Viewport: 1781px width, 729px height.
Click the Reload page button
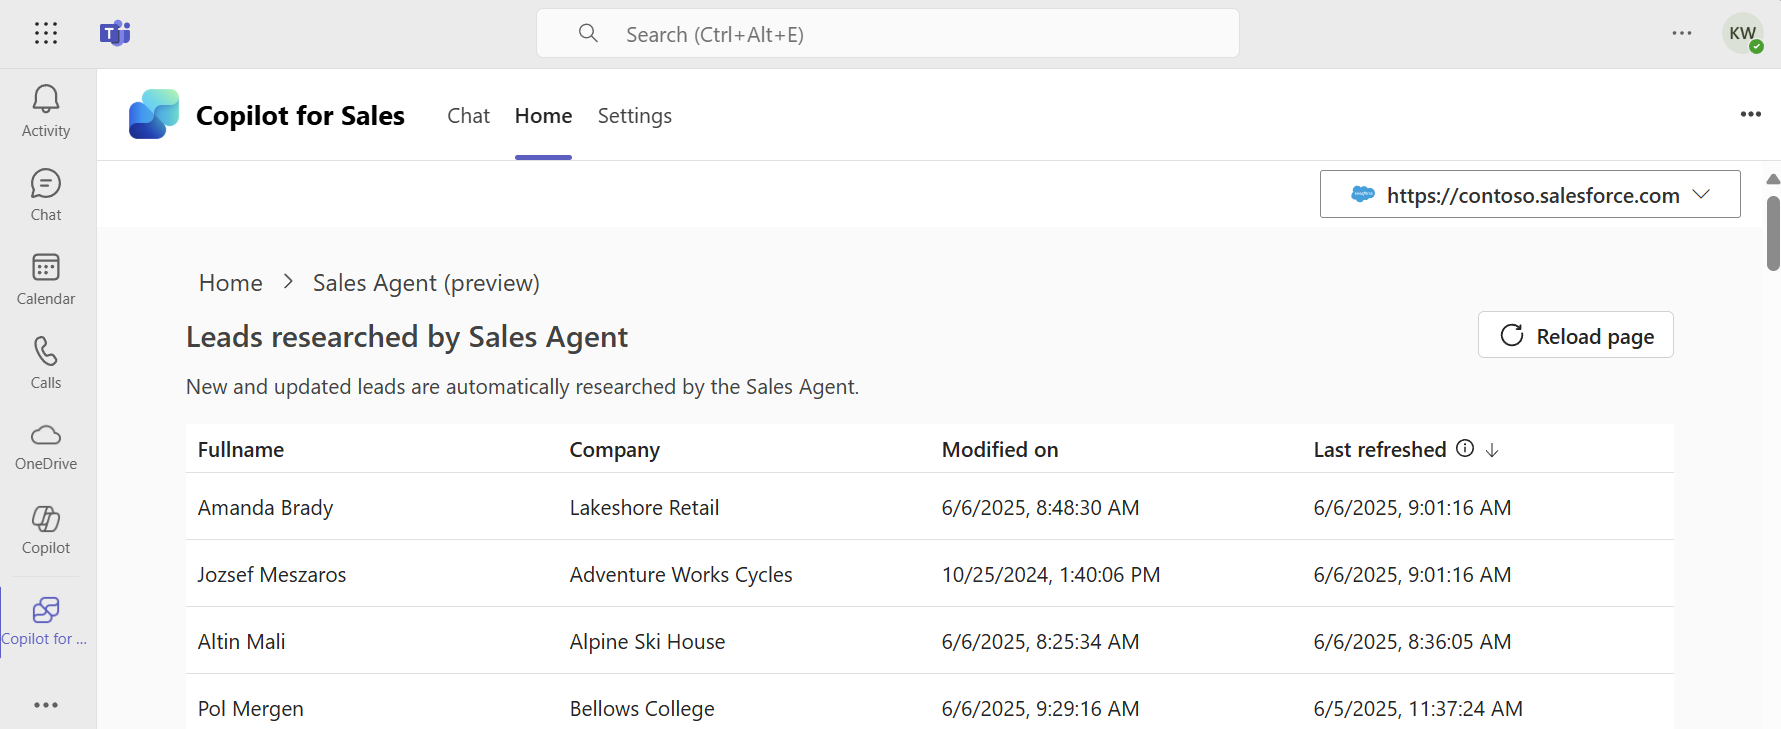pyautogui.click(x=1575, y=335)
